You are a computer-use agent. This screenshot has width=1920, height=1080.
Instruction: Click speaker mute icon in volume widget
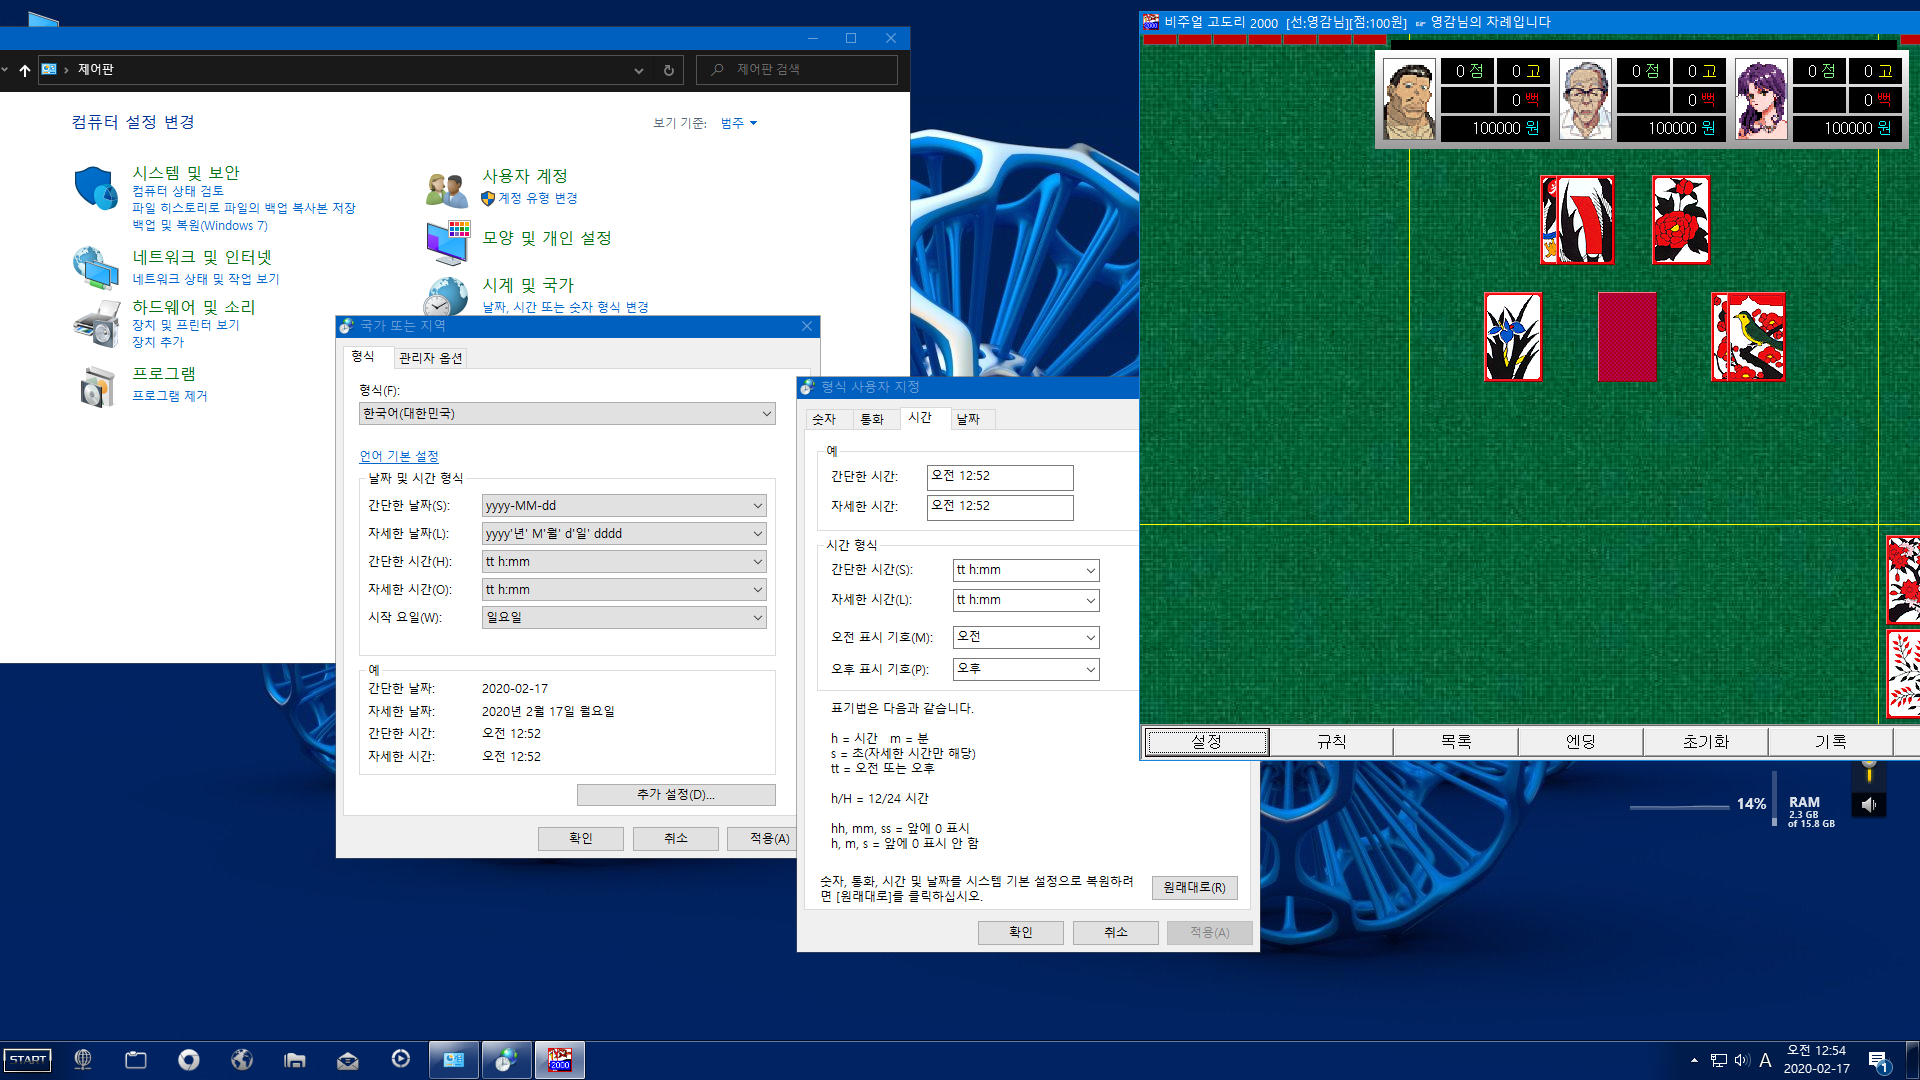pos(1869,805)
